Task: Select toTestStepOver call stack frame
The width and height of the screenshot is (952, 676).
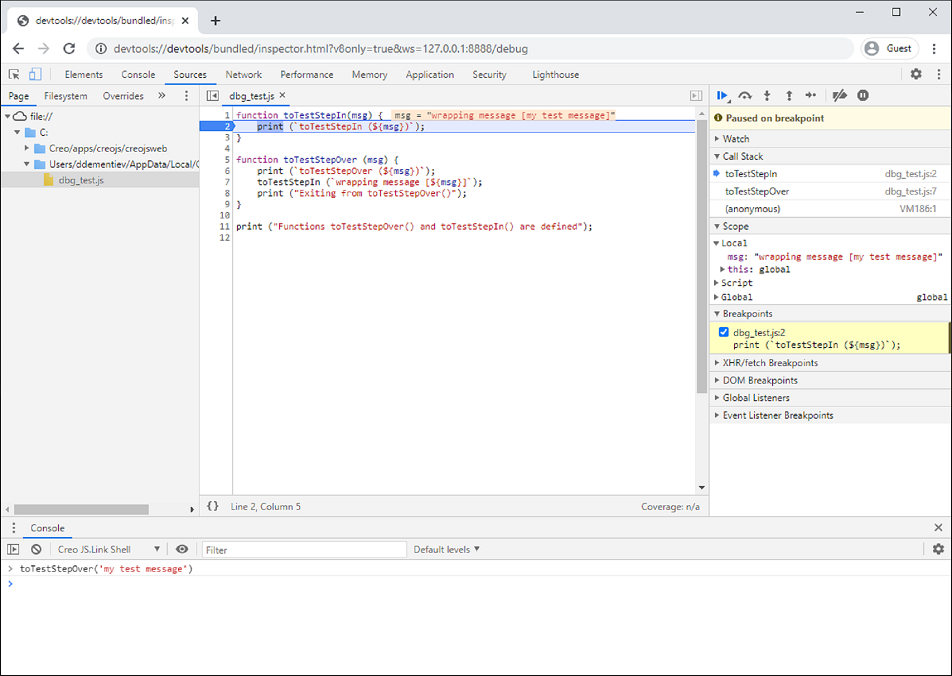Action: (x=757, y=191)
